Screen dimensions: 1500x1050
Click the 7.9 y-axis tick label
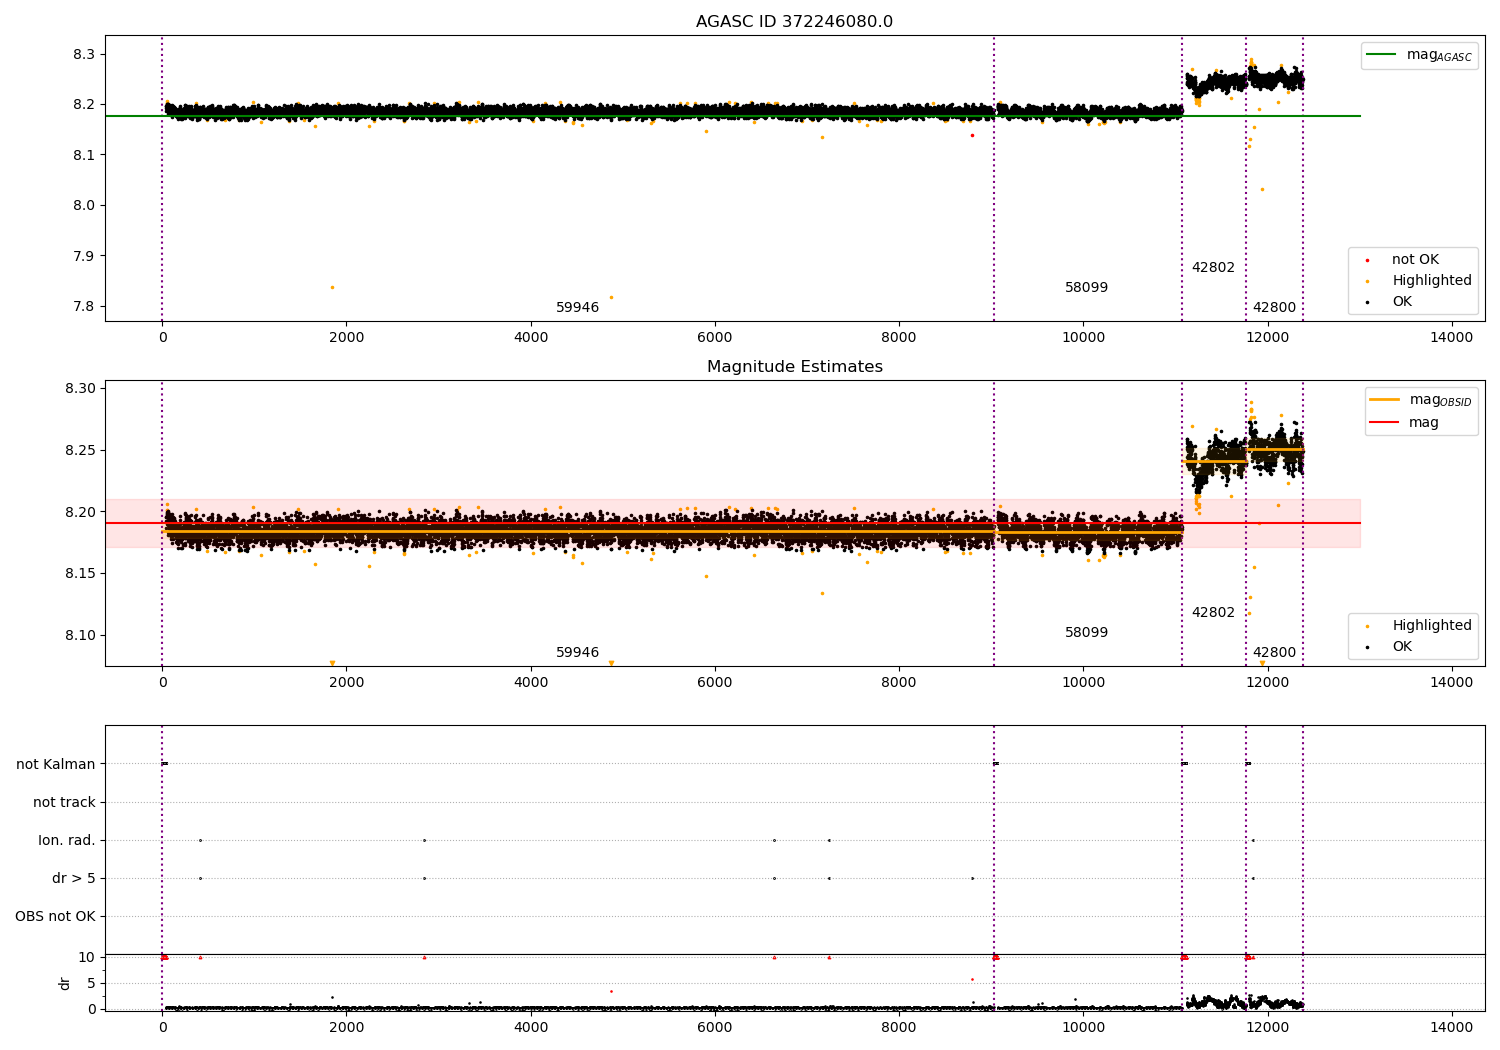(x=84, y=256)
